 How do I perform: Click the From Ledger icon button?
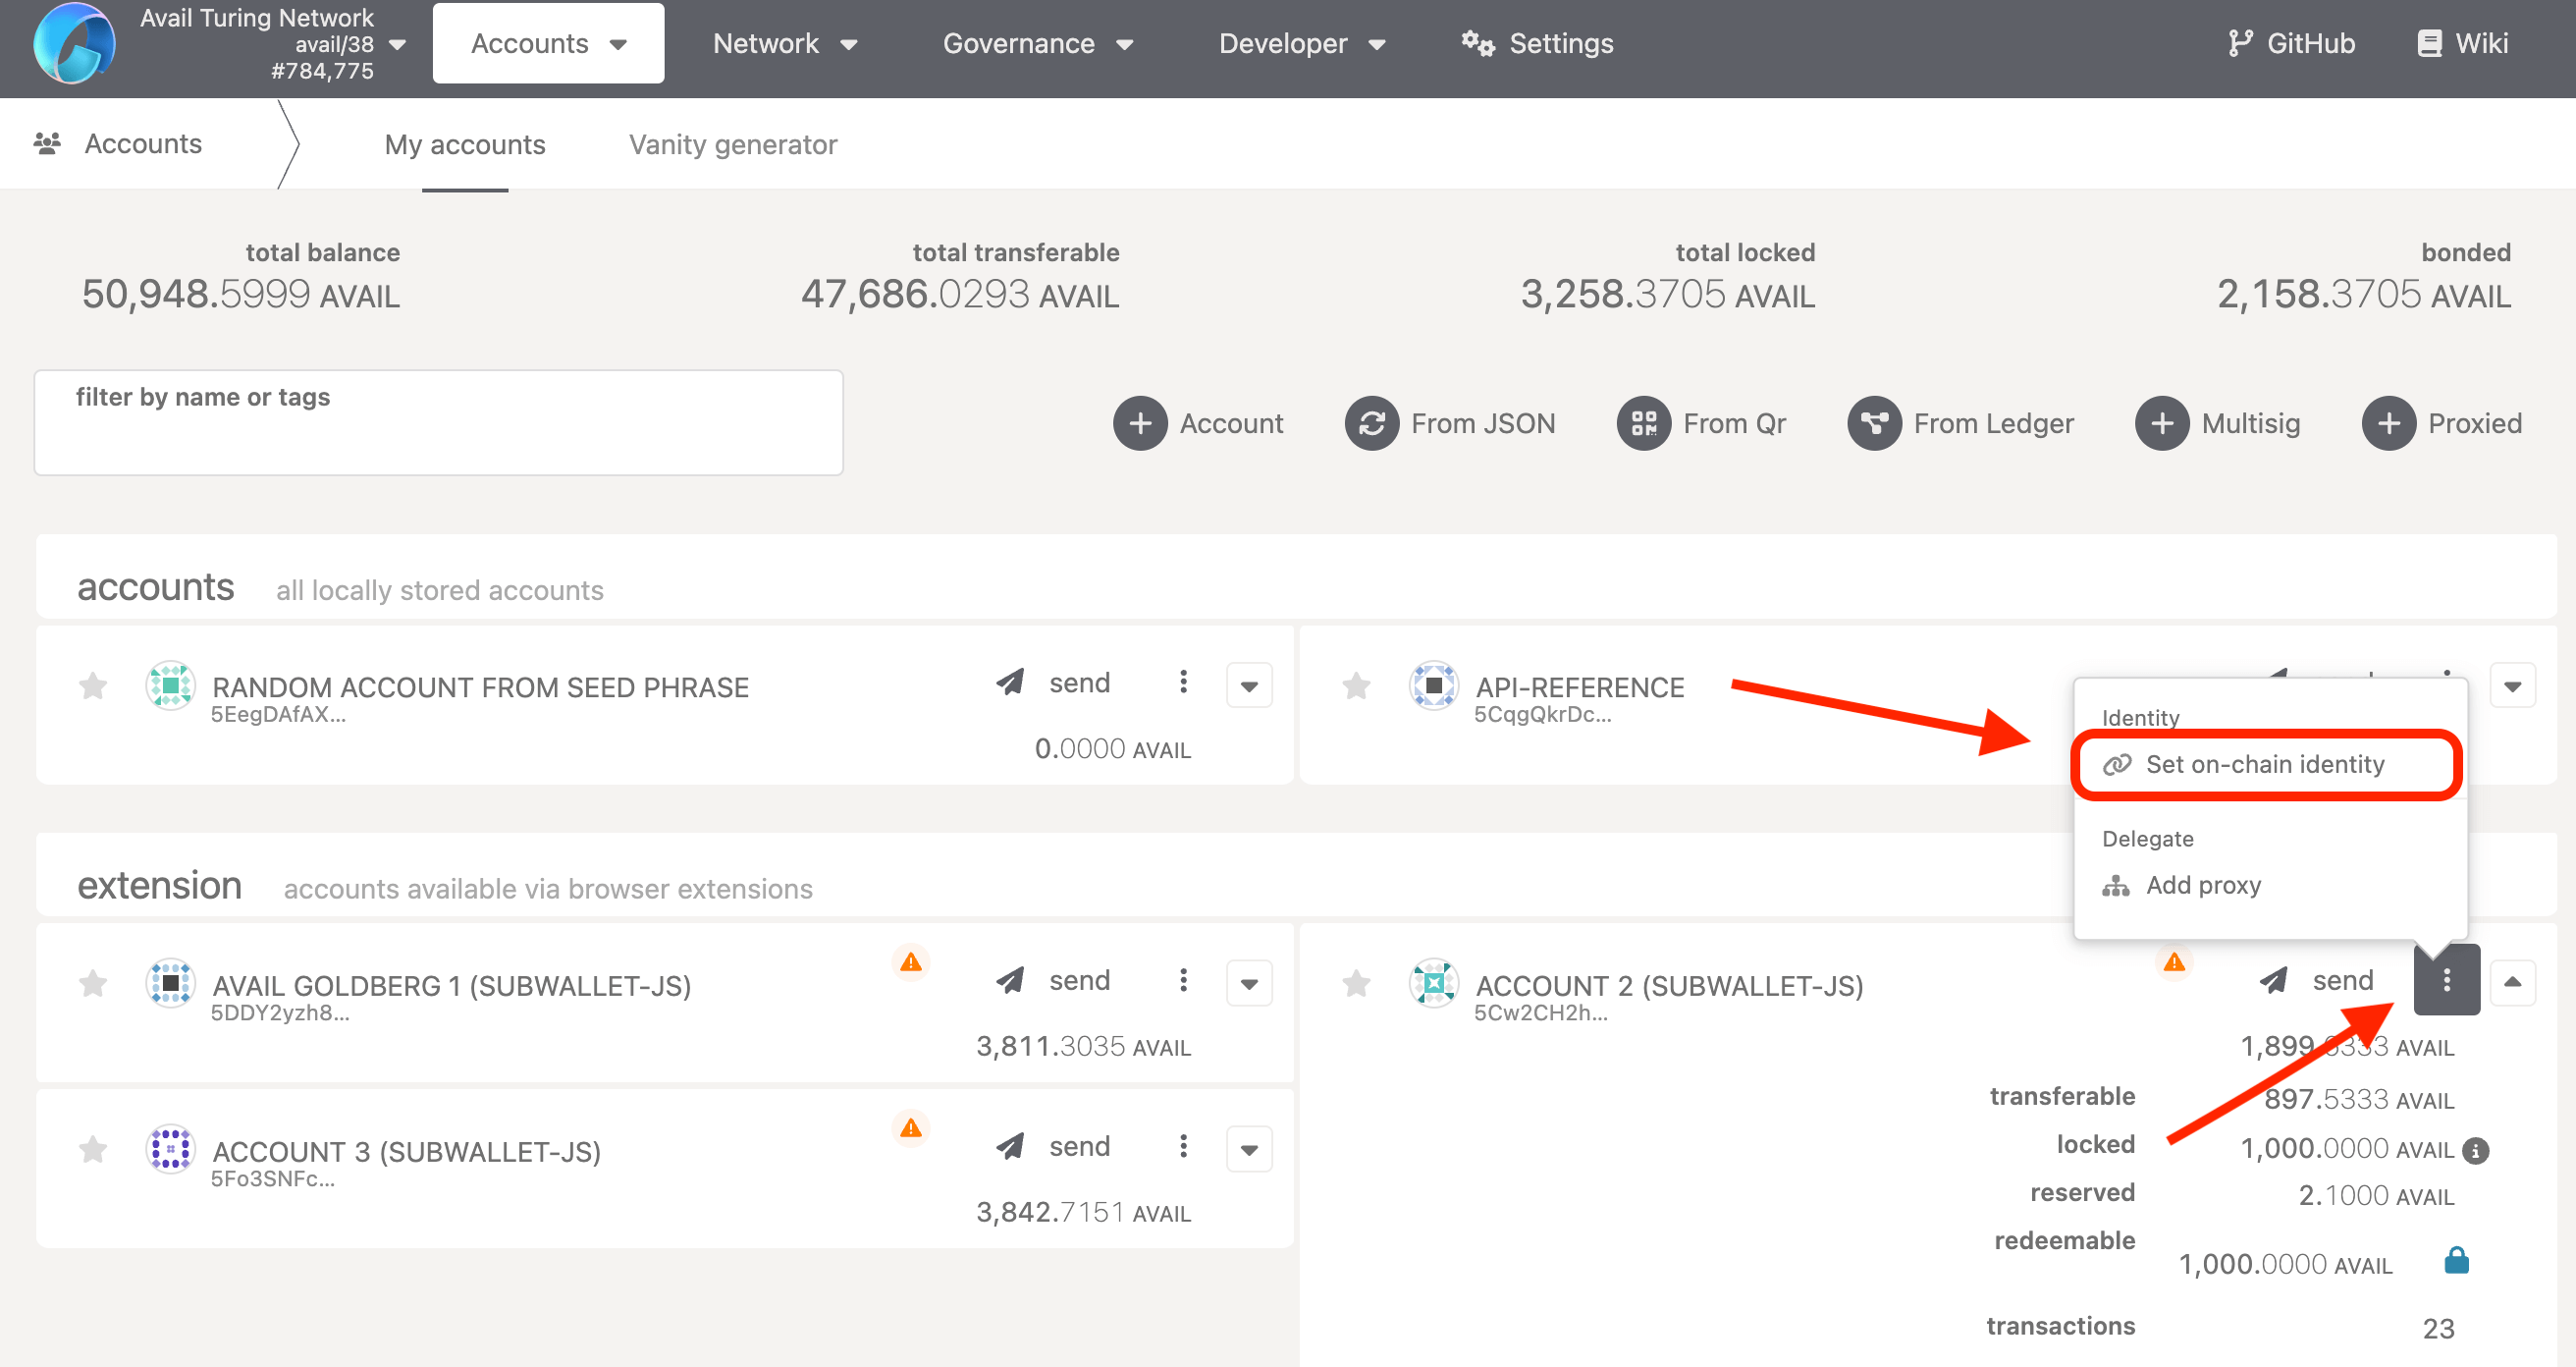click(x=1873, y=423)
